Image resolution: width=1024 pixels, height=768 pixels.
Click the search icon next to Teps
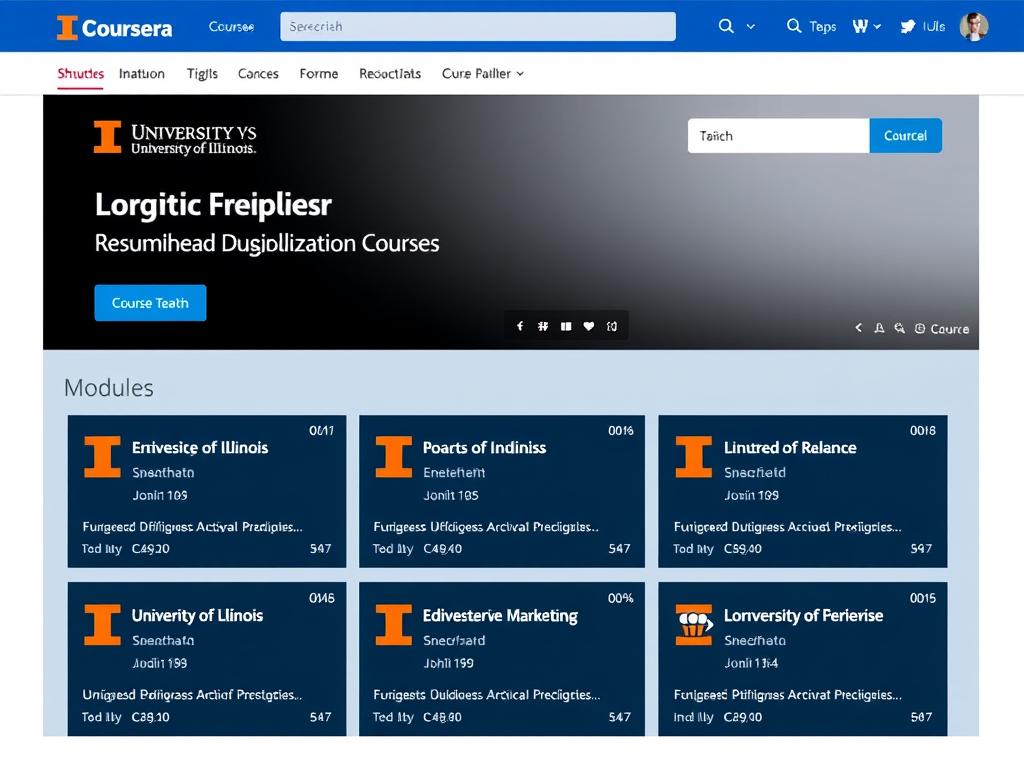(793, 26)
